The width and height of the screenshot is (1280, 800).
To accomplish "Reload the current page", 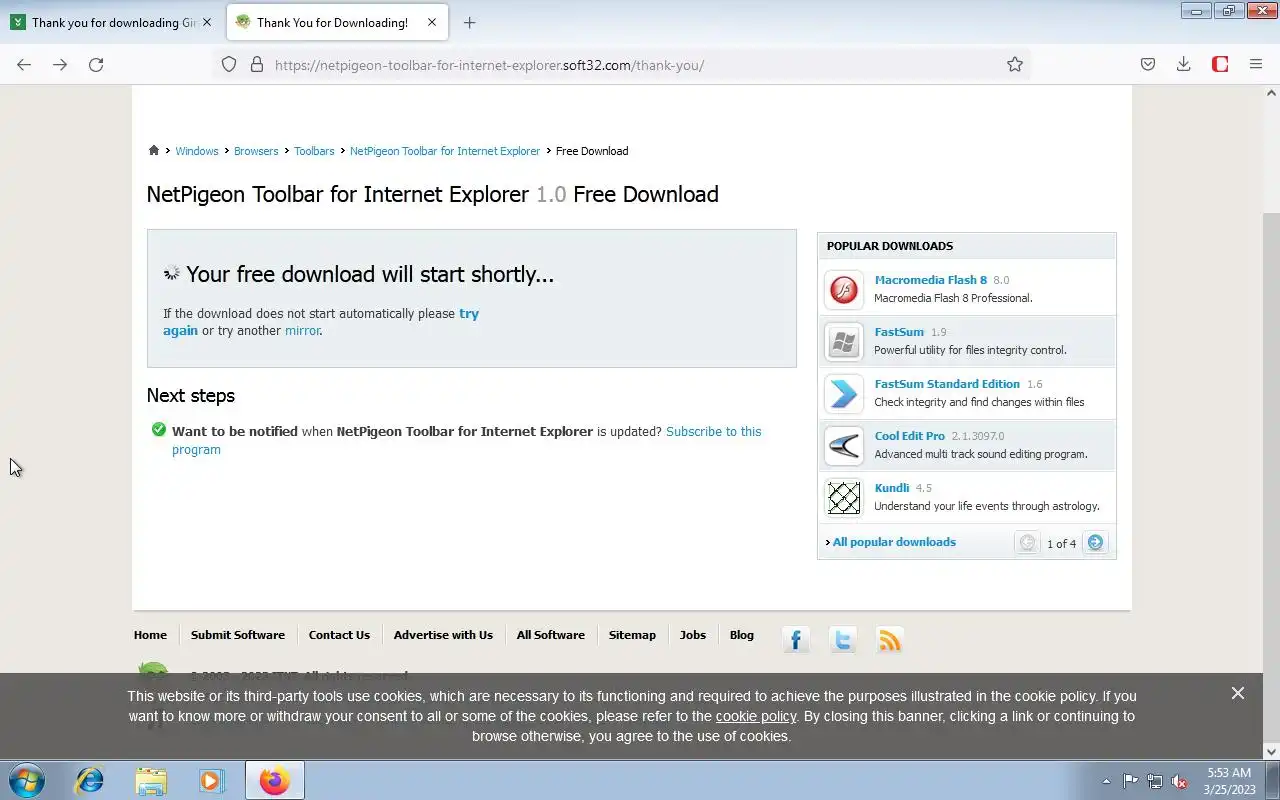I will click(x=96, y=65).
